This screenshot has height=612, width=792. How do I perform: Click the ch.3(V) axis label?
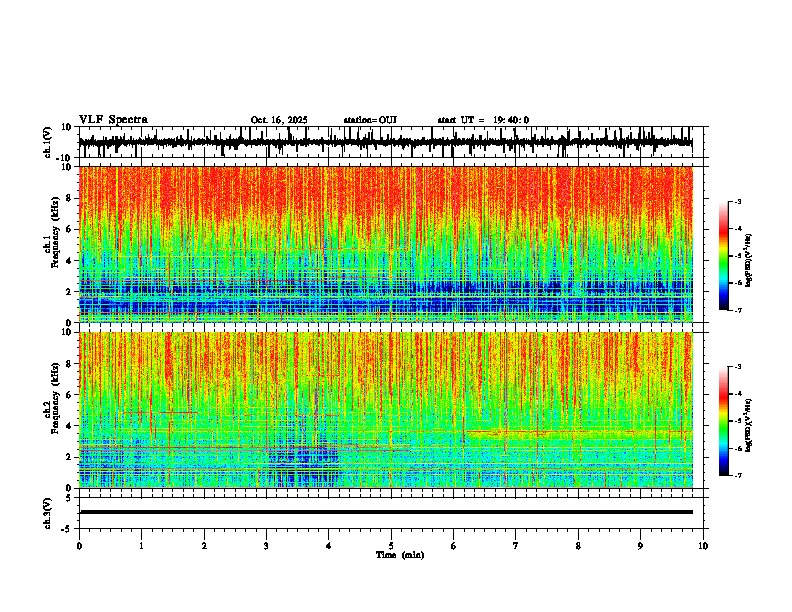(x=48, y=513)
